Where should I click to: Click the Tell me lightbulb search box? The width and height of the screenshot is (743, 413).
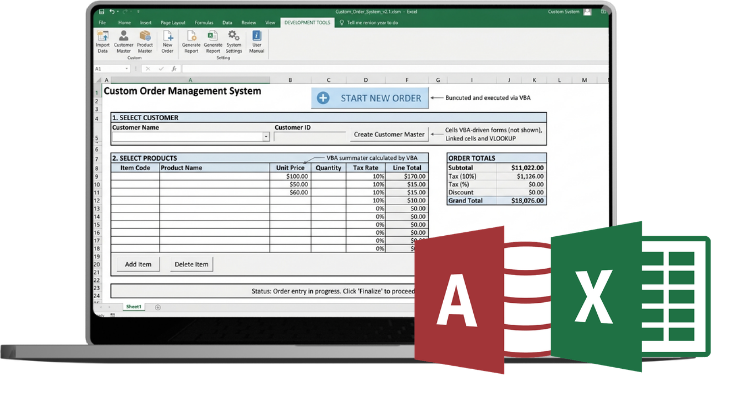(x=372, y=22)
